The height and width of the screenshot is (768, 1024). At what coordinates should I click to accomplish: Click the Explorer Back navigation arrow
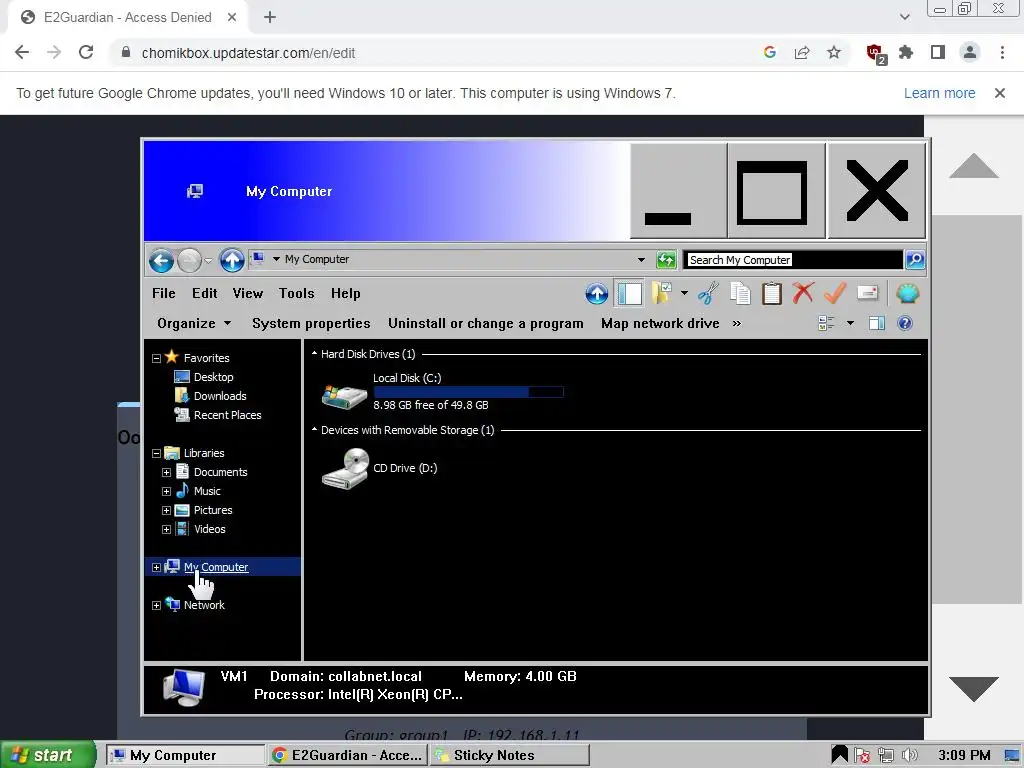[161, 261]
